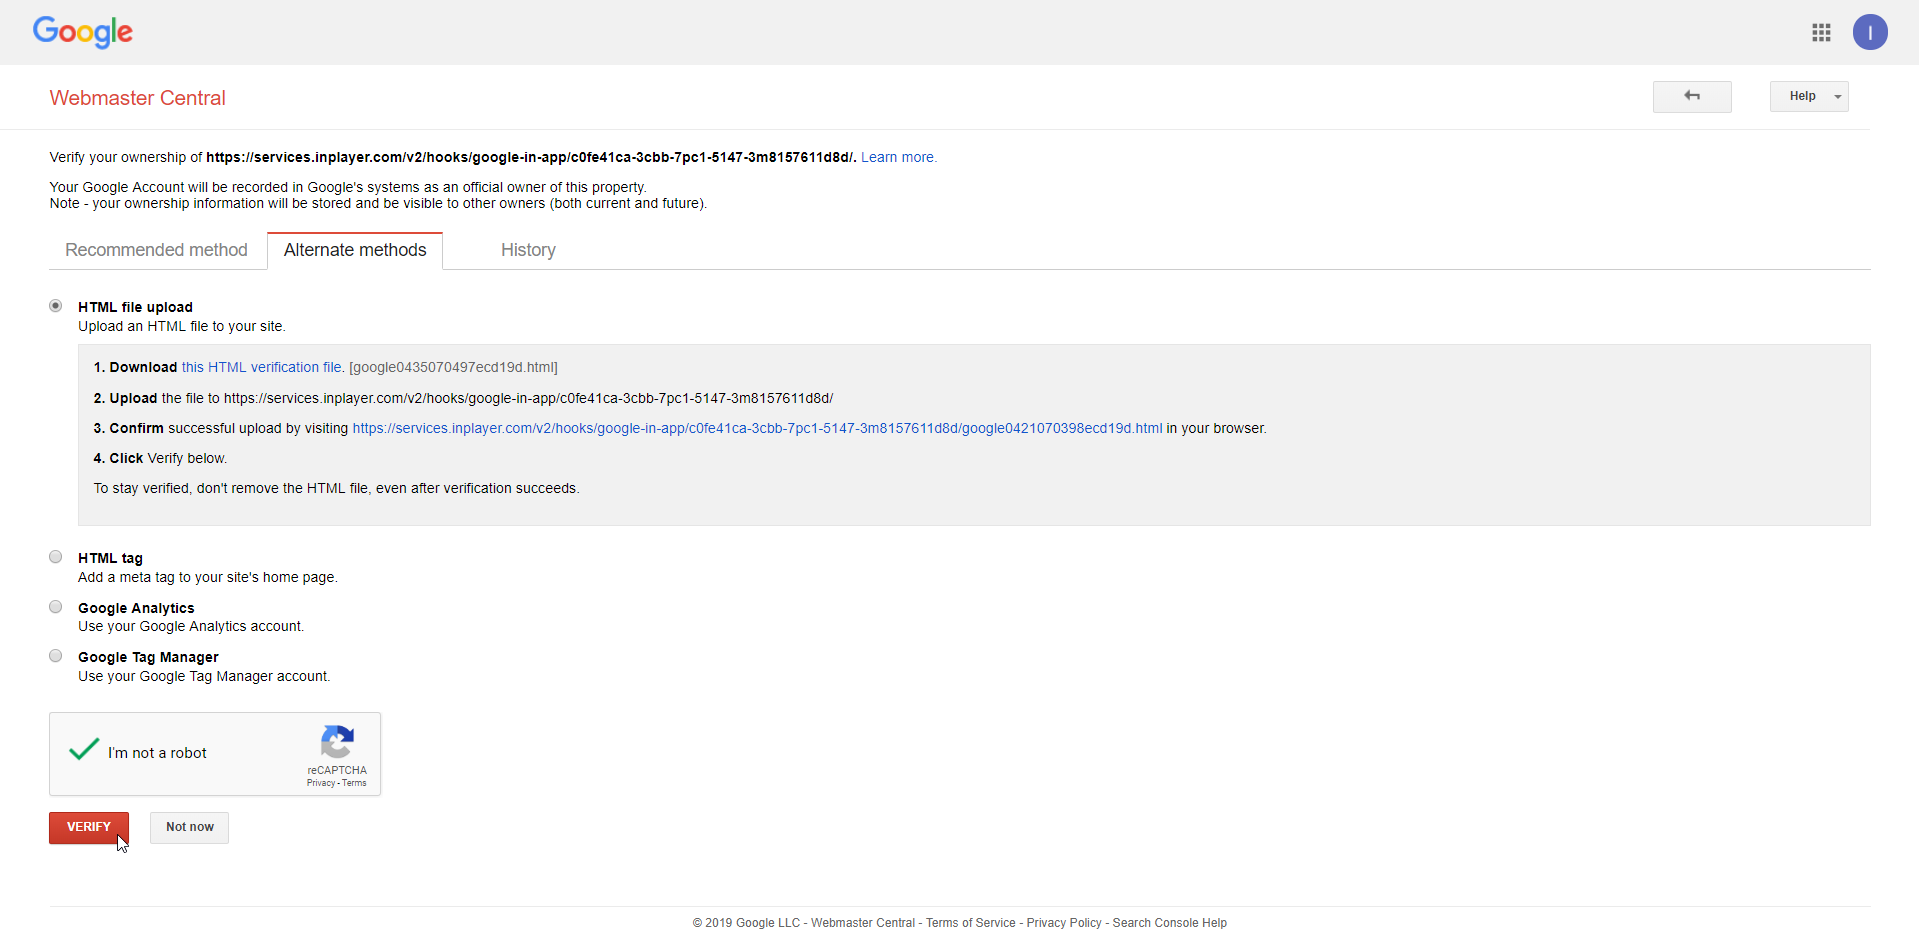Click the bold property URL in the verify sentence
Image resolution: width=1919 pixels, height=934 pixels.
tap(531, 157)
